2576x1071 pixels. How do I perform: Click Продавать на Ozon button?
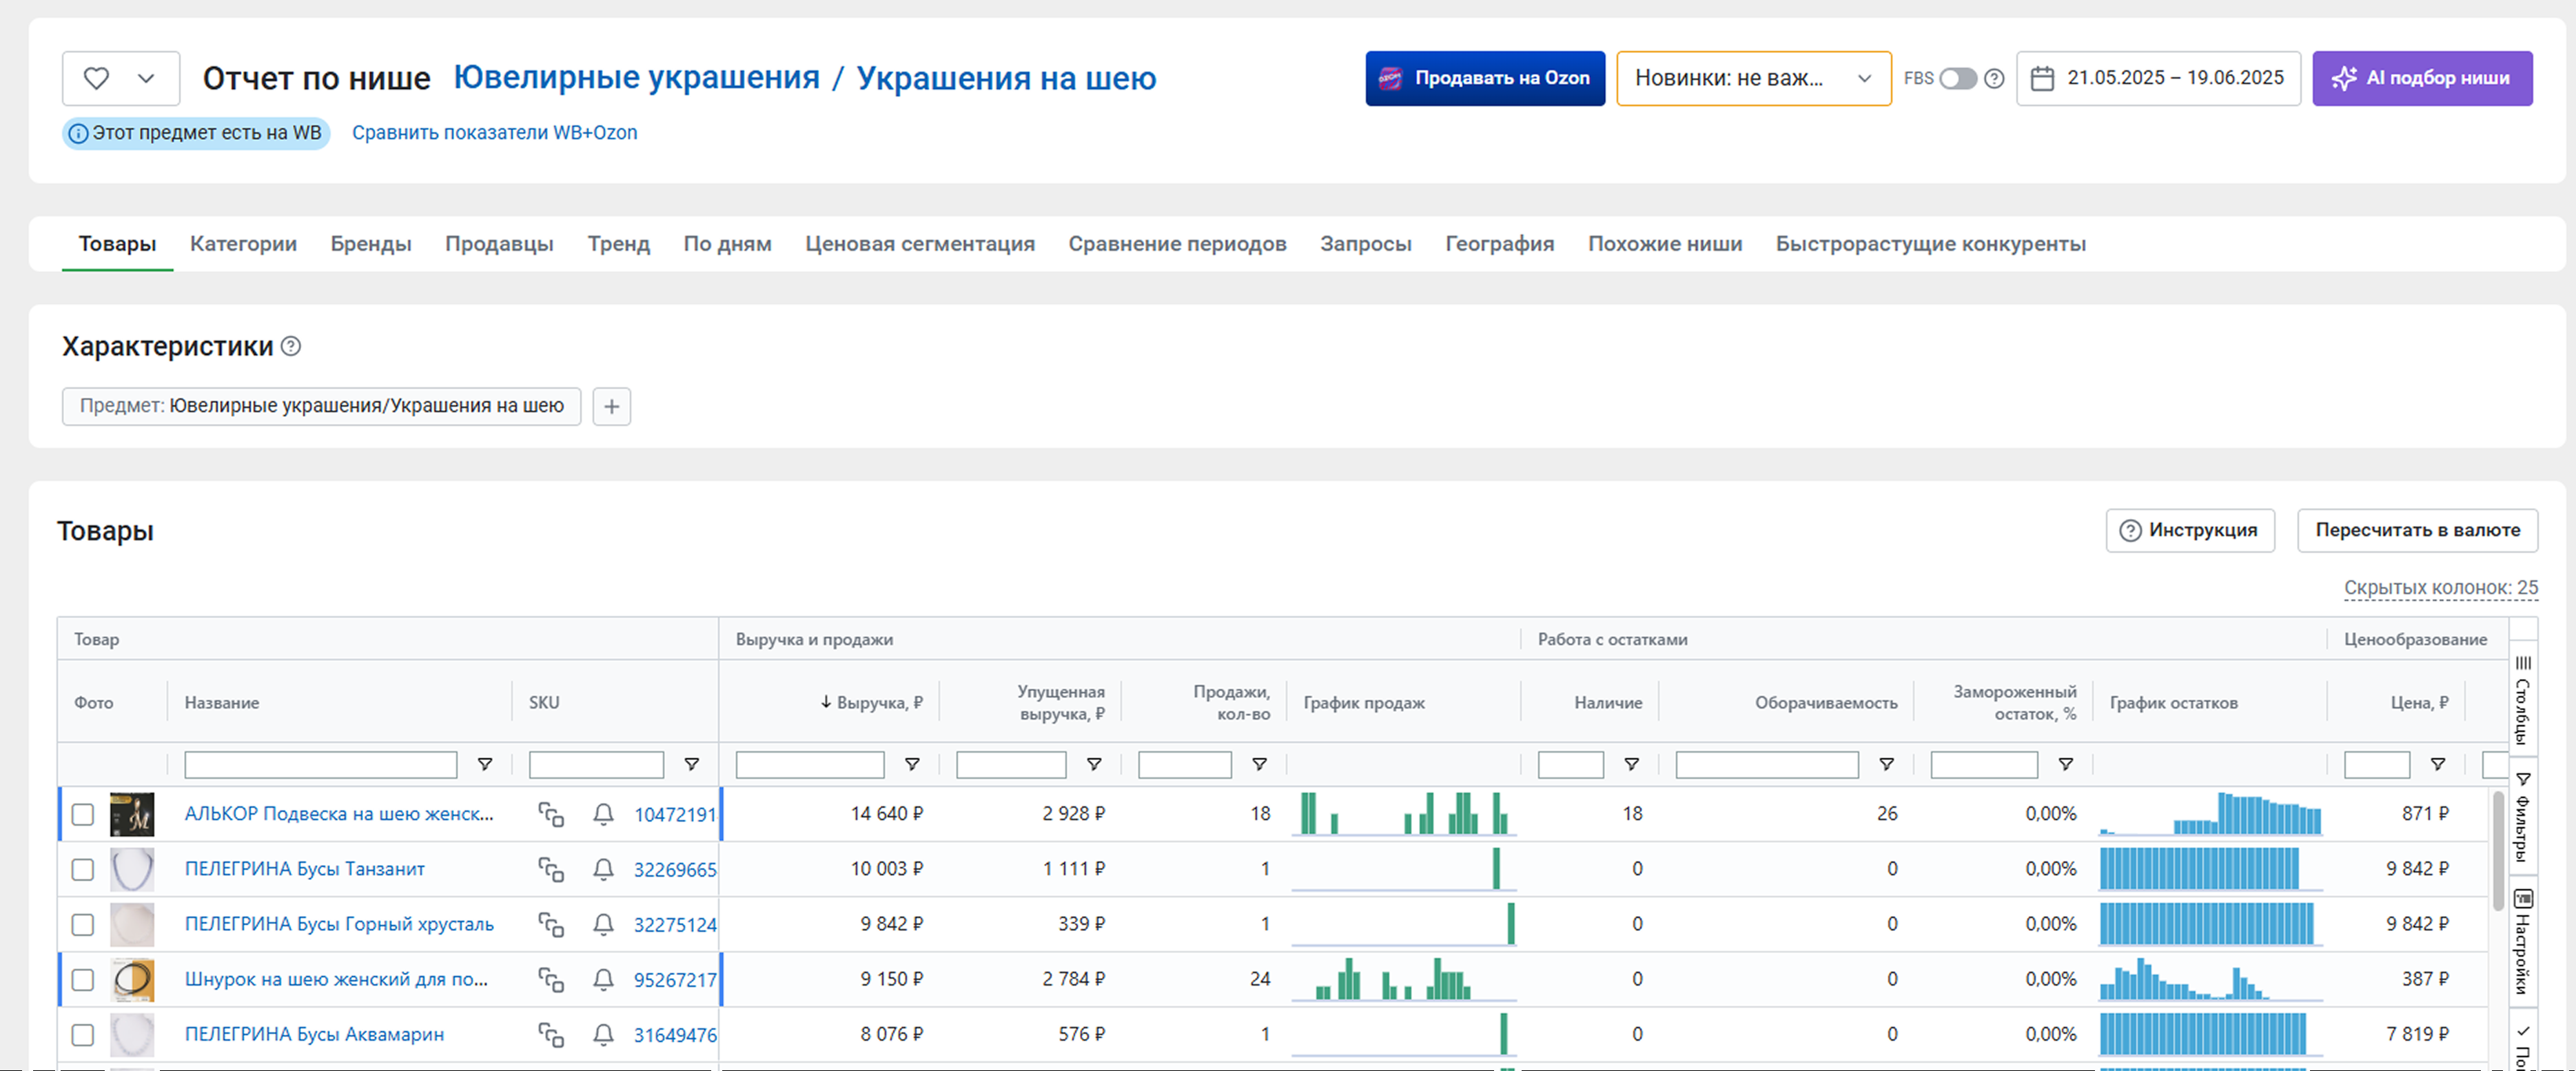[x=1485, y=78]
